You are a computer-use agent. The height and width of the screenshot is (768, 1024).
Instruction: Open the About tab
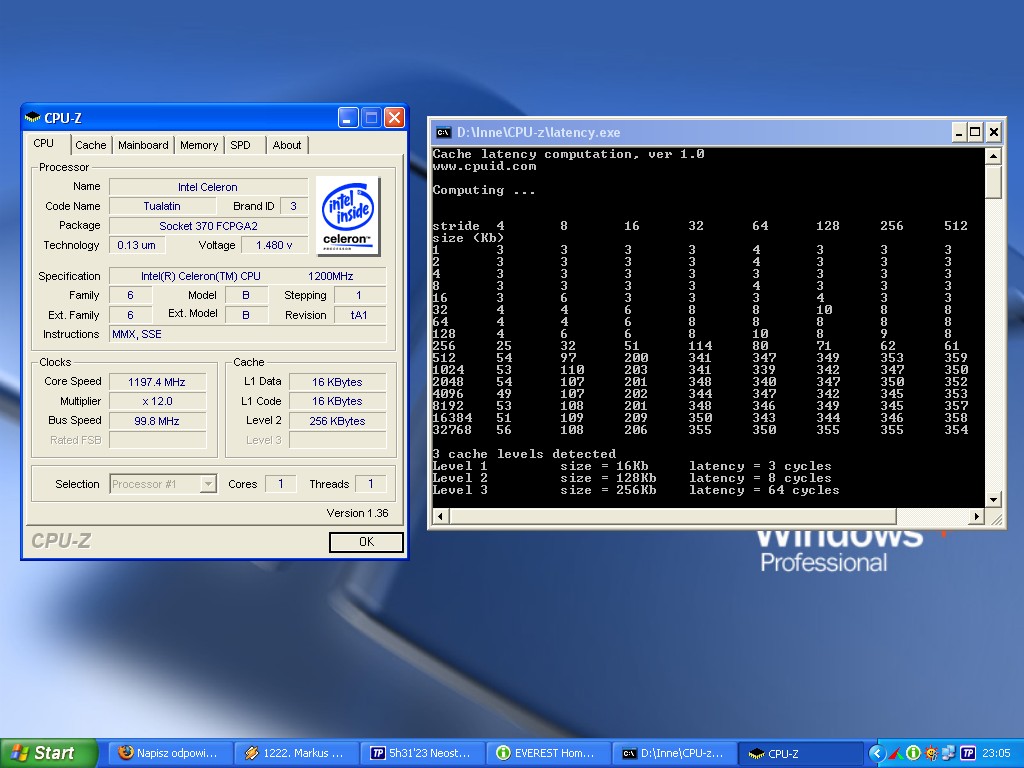coord(287,145)
